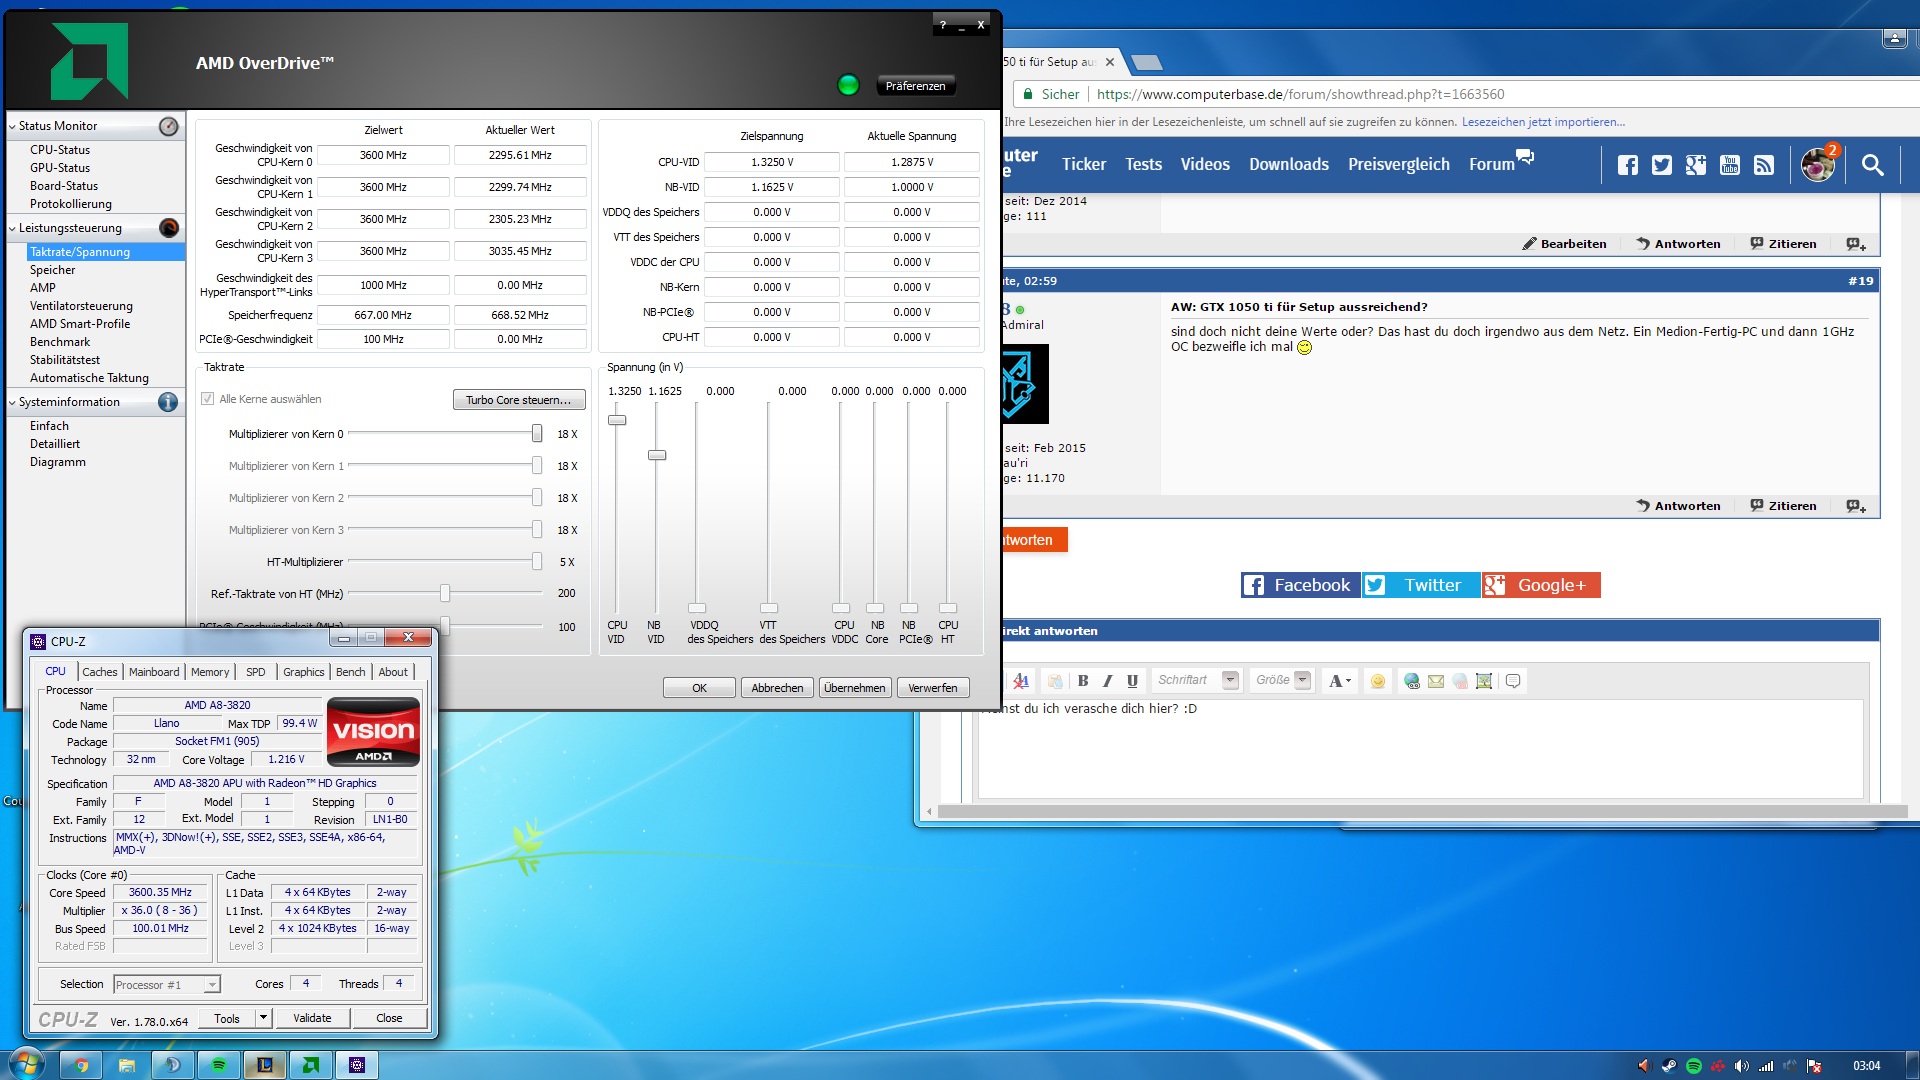The width and height of the screenshot is (1920, 1080).
Task: Click the multi-quote icon on post #19
Action: pyautogui.click(x=1856, y=506)
